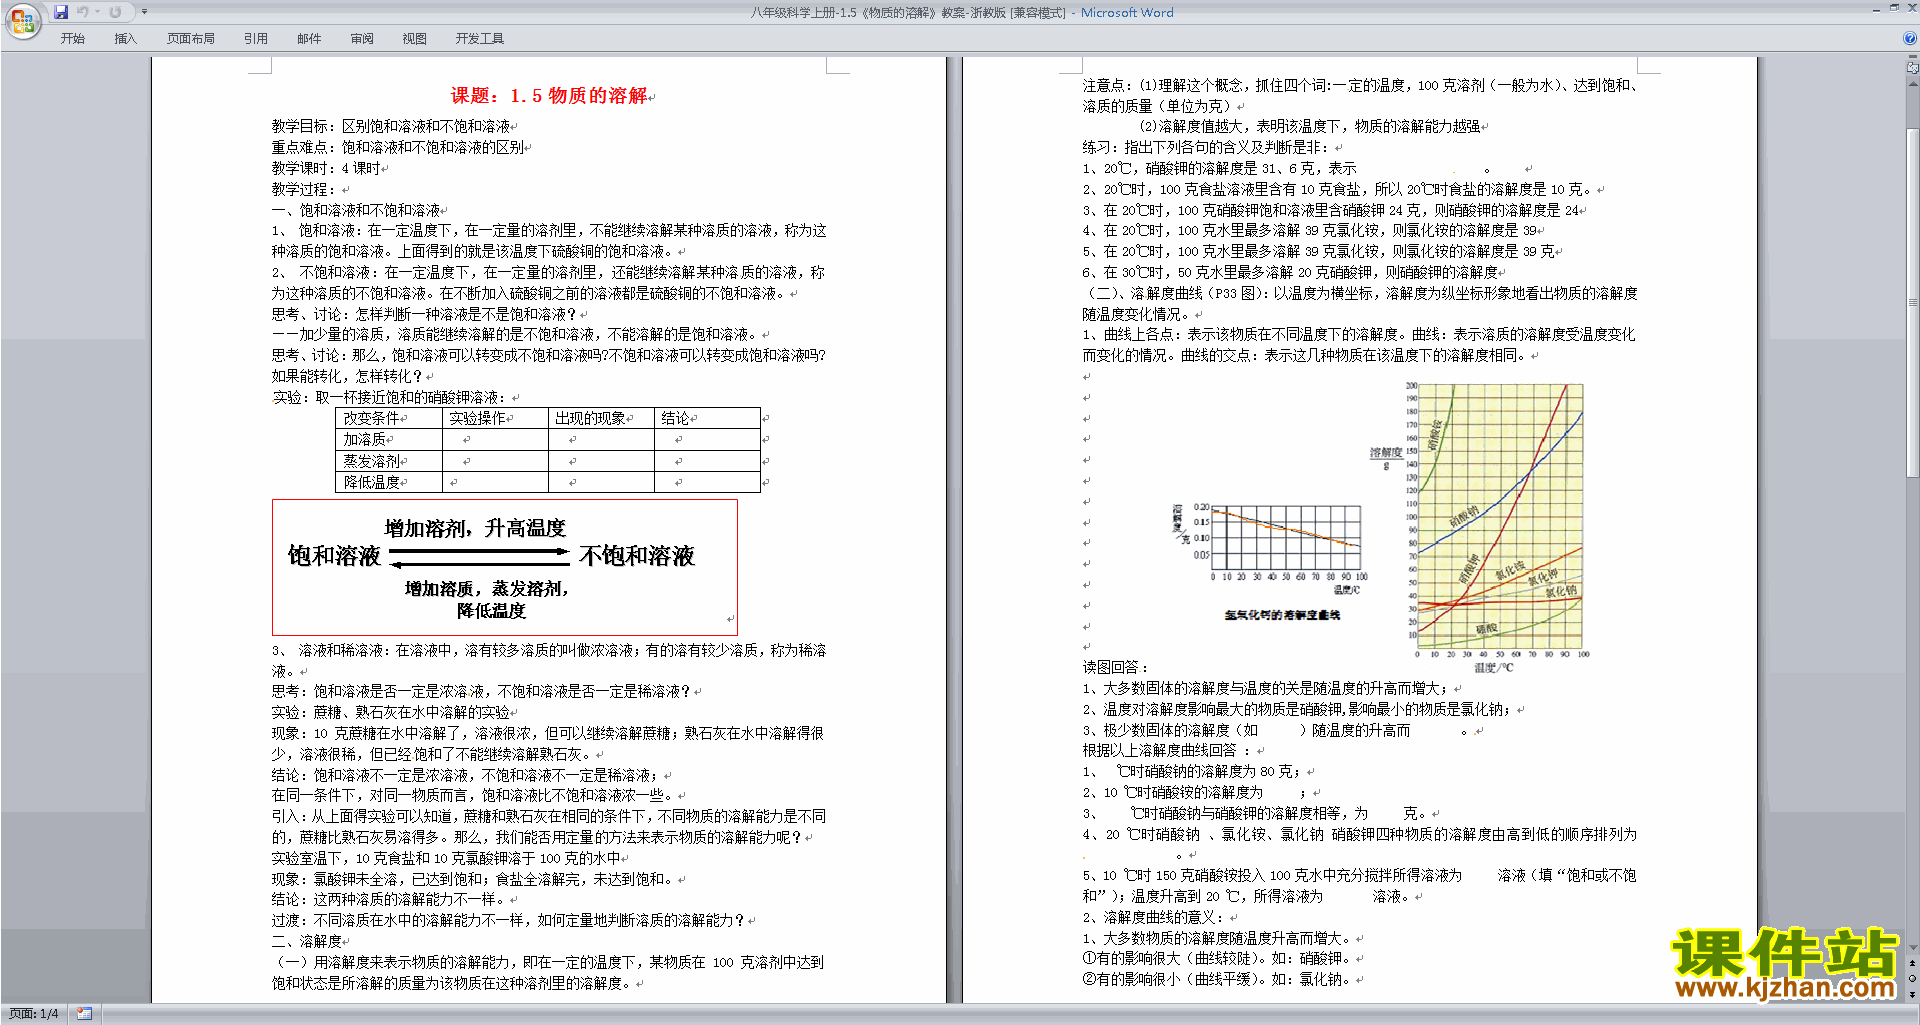Click the table row cell 蒸发溶剂

point(389,461)
